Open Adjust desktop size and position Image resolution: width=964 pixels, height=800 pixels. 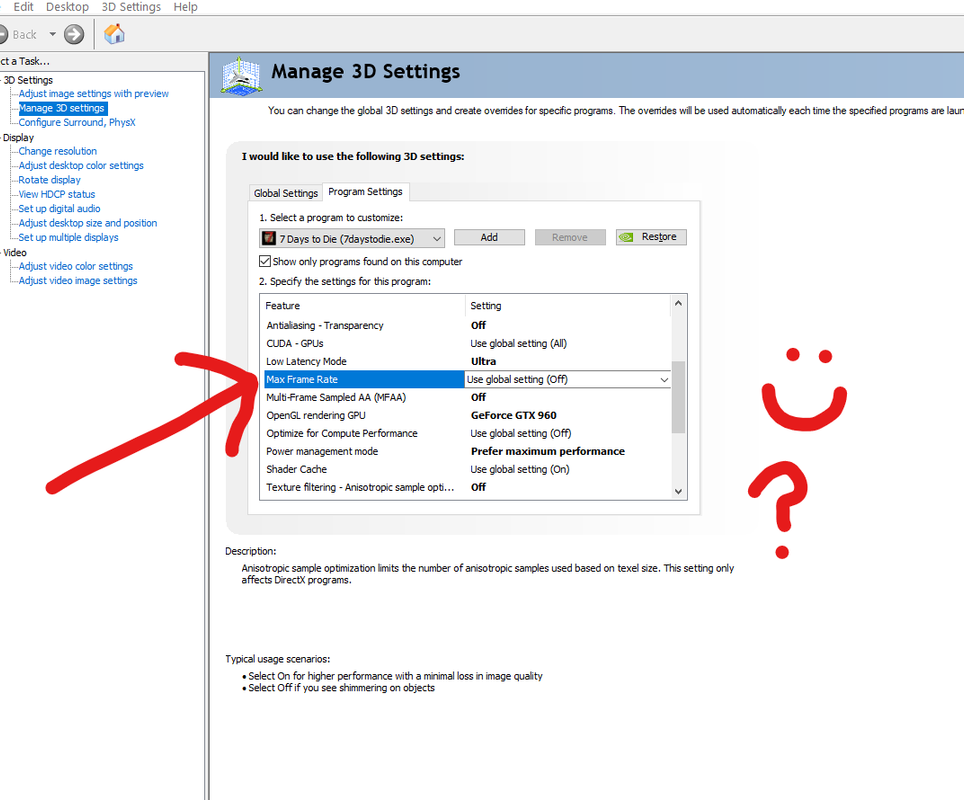pyautogui.click(x=88, y=223)
